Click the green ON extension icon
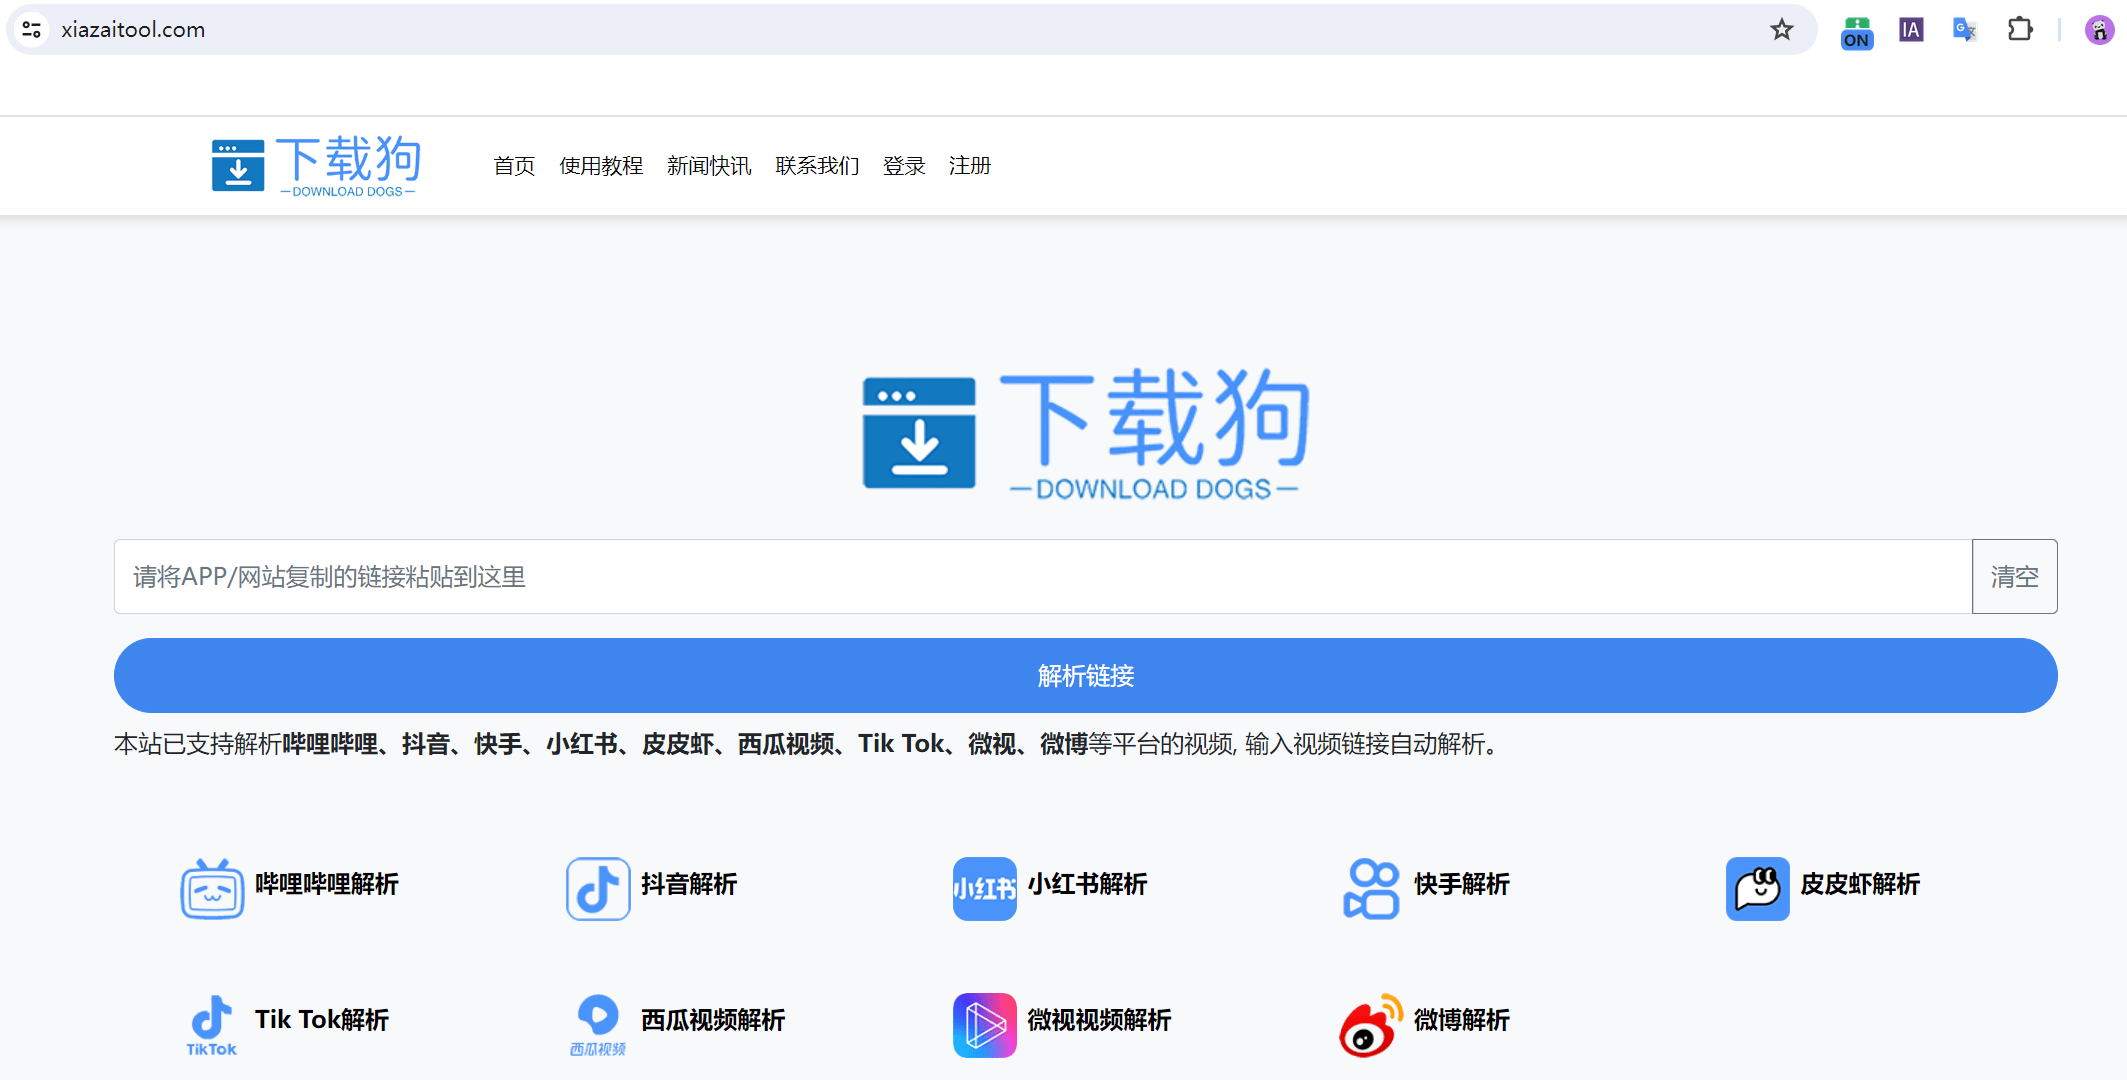2127x1080 pixels. coord(1857,32)
